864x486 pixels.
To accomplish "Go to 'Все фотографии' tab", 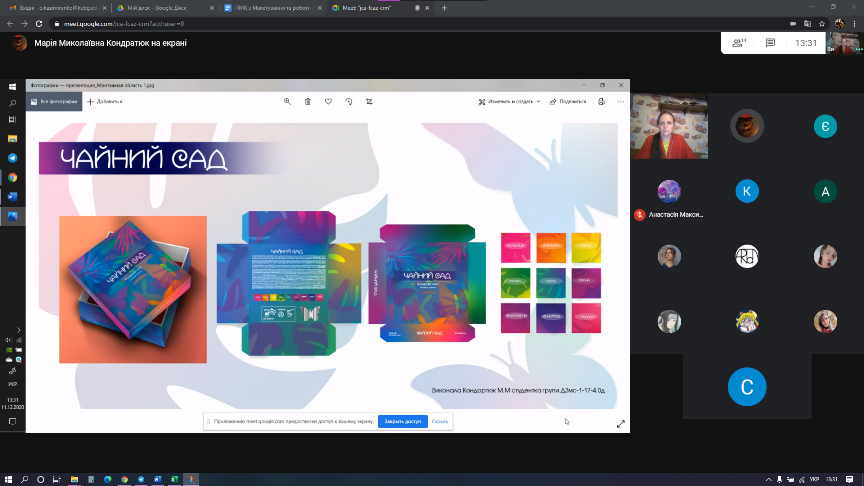I will [x=54, y=101].
